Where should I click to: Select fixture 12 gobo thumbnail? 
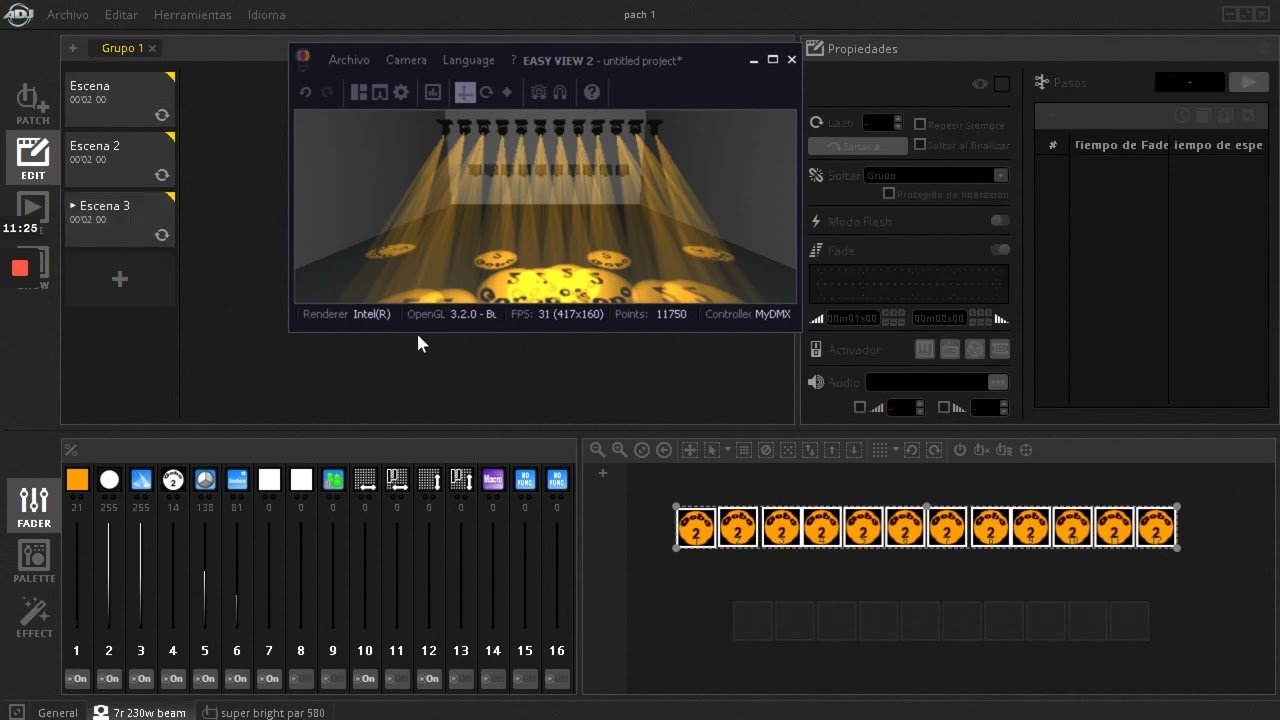(1156, 527)
